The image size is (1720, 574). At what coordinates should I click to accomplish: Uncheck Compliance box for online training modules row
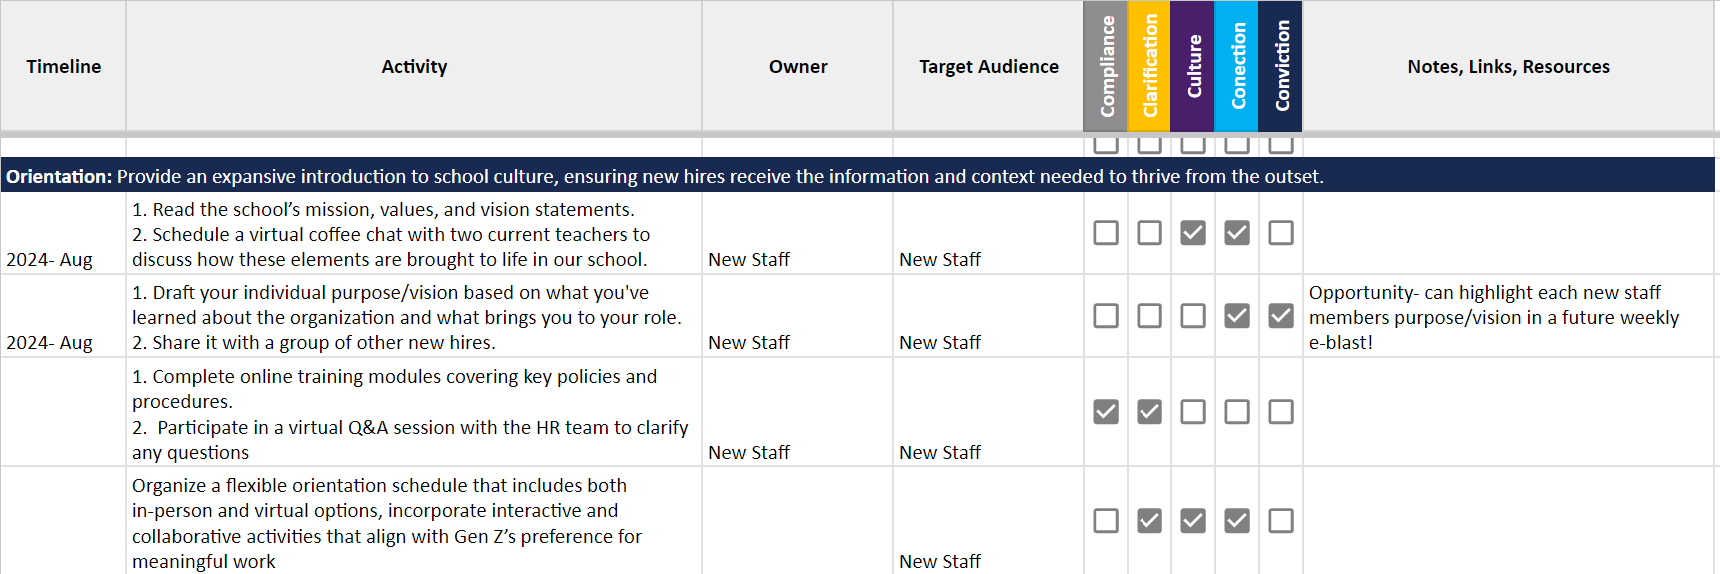pyautogui.click(x=1106, y=412)
